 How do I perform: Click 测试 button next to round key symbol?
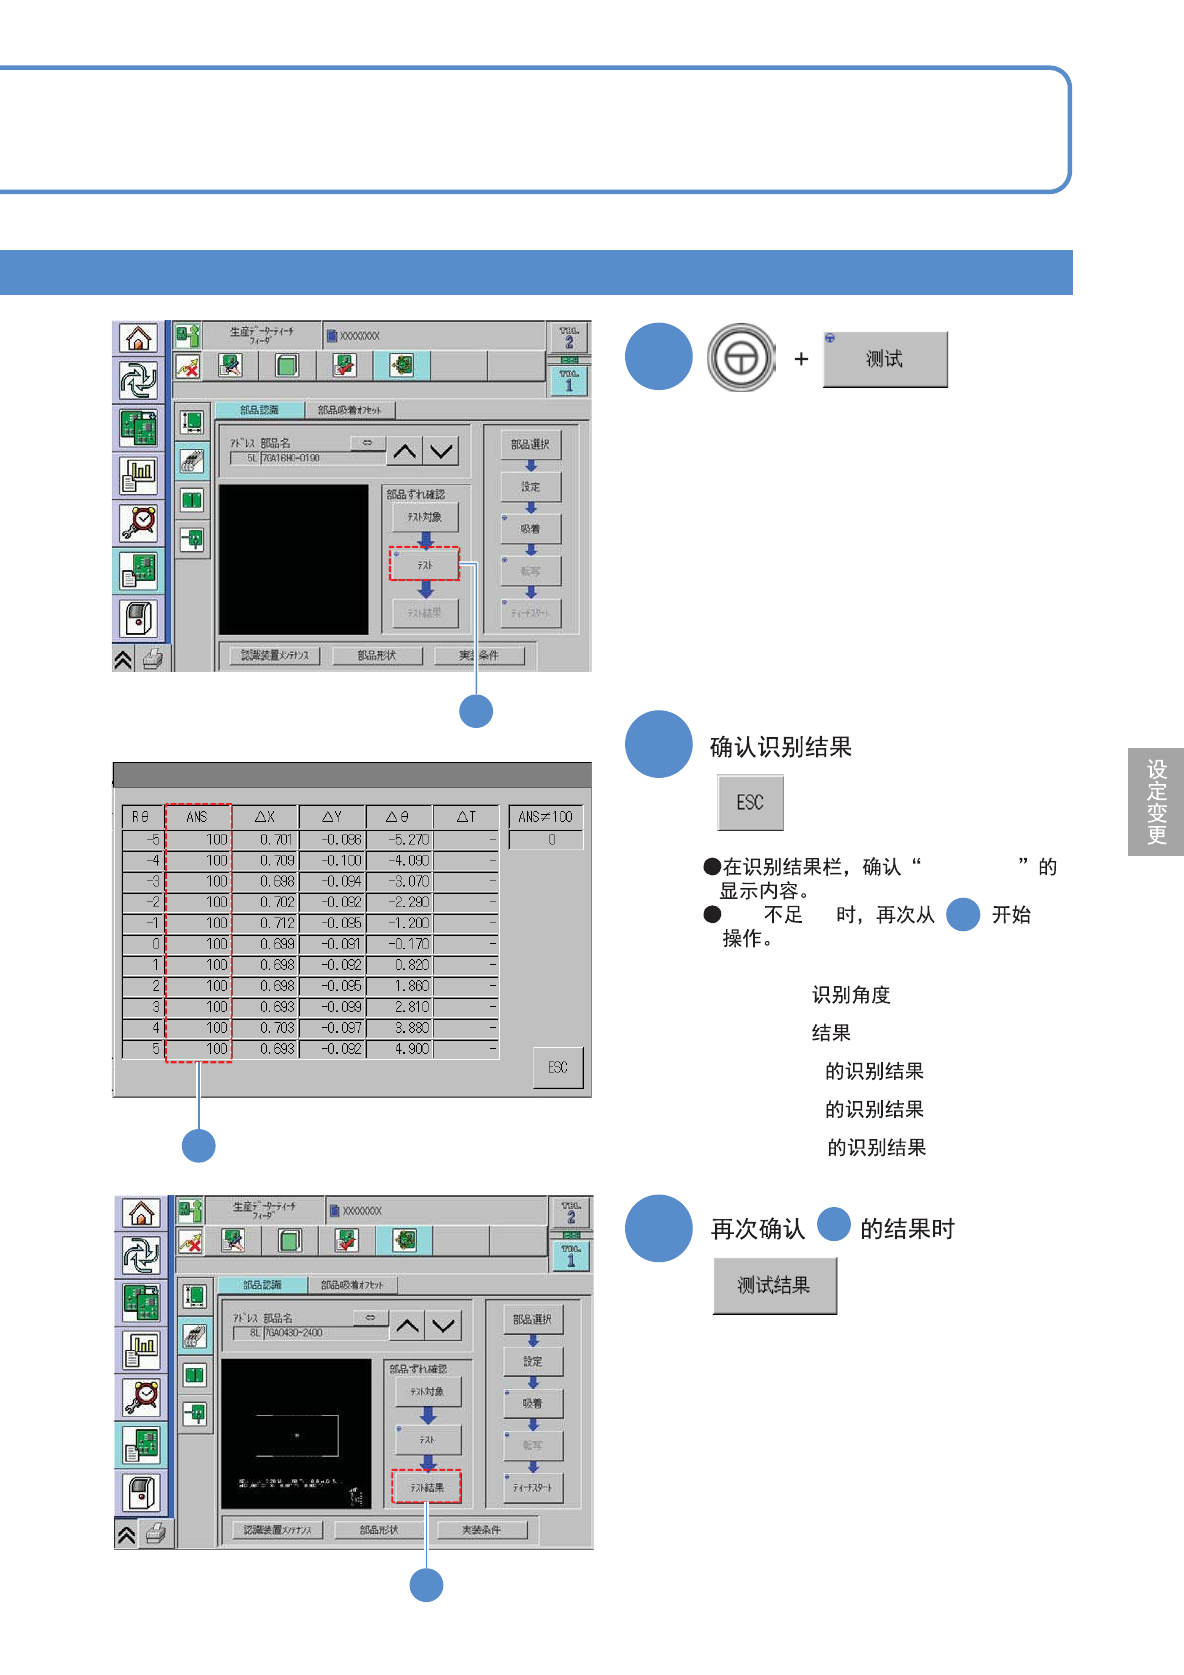point(885,359)
